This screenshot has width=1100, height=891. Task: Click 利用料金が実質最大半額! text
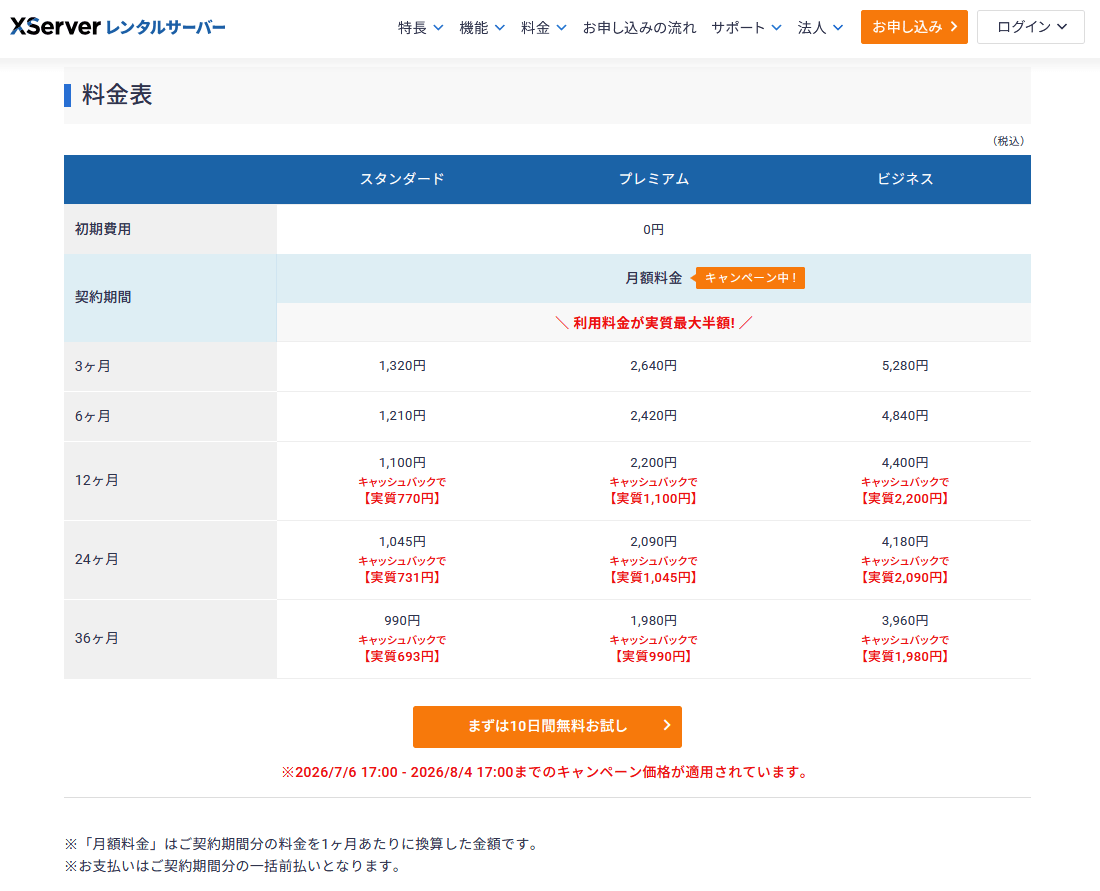653,323
